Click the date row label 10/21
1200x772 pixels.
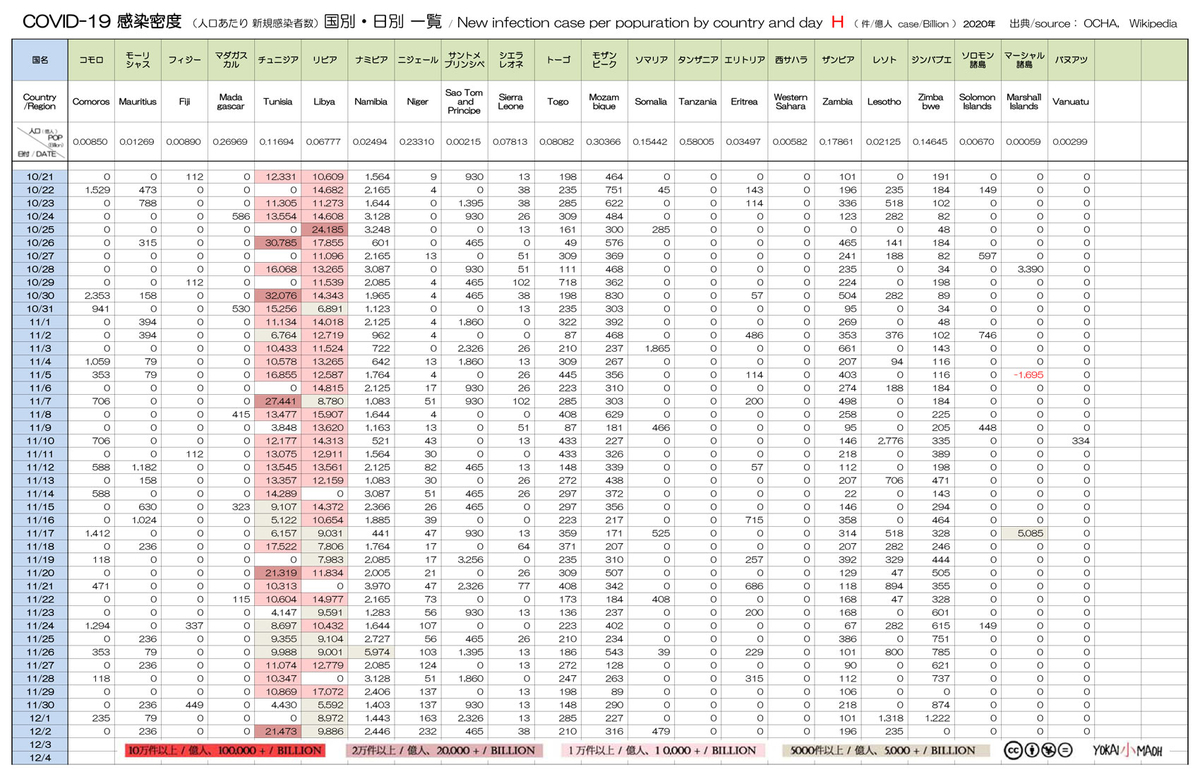[x=40, y=177]
